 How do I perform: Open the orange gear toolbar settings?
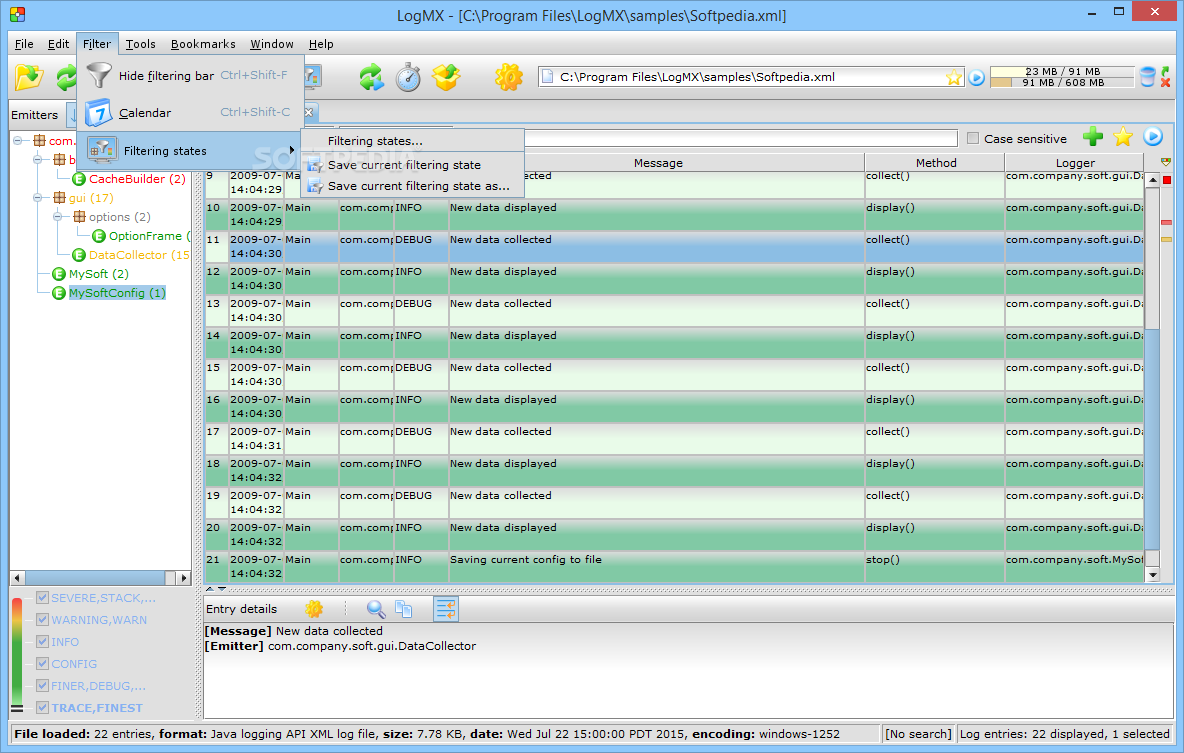pyautogui.click(x=509, y=77)
